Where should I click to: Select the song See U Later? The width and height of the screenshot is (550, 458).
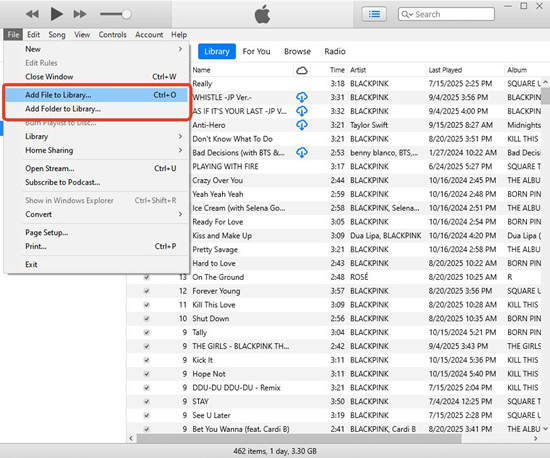point(211,415)
